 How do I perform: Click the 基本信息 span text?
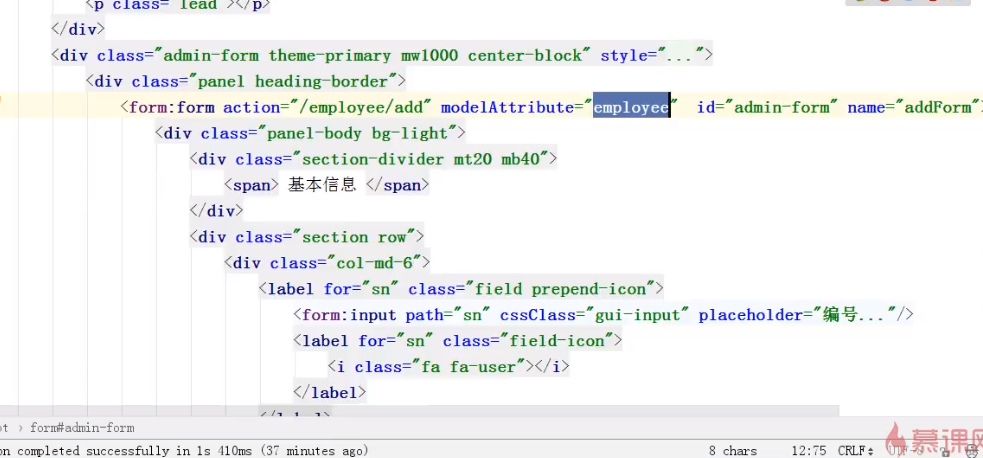[x=322, y=185]
